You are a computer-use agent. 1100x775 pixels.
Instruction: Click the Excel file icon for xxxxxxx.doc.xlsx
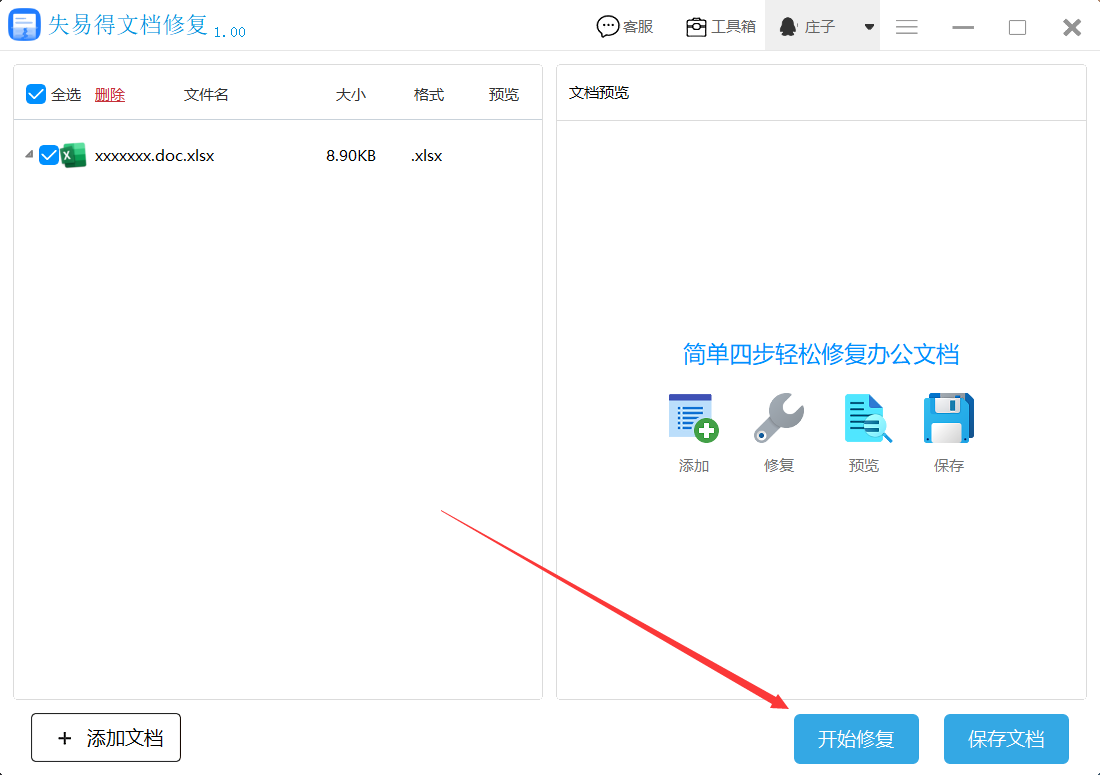click(x=74, y=156)
